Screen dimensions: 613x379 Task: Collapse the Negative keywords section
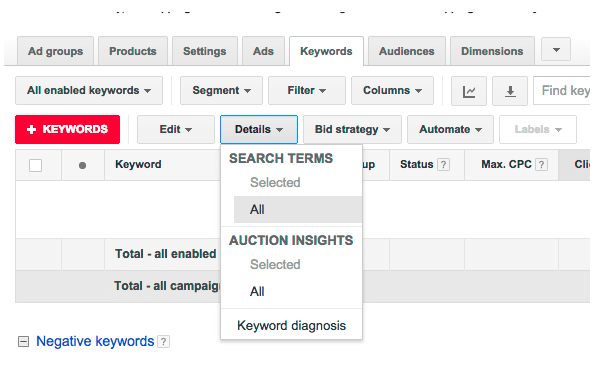23,341
